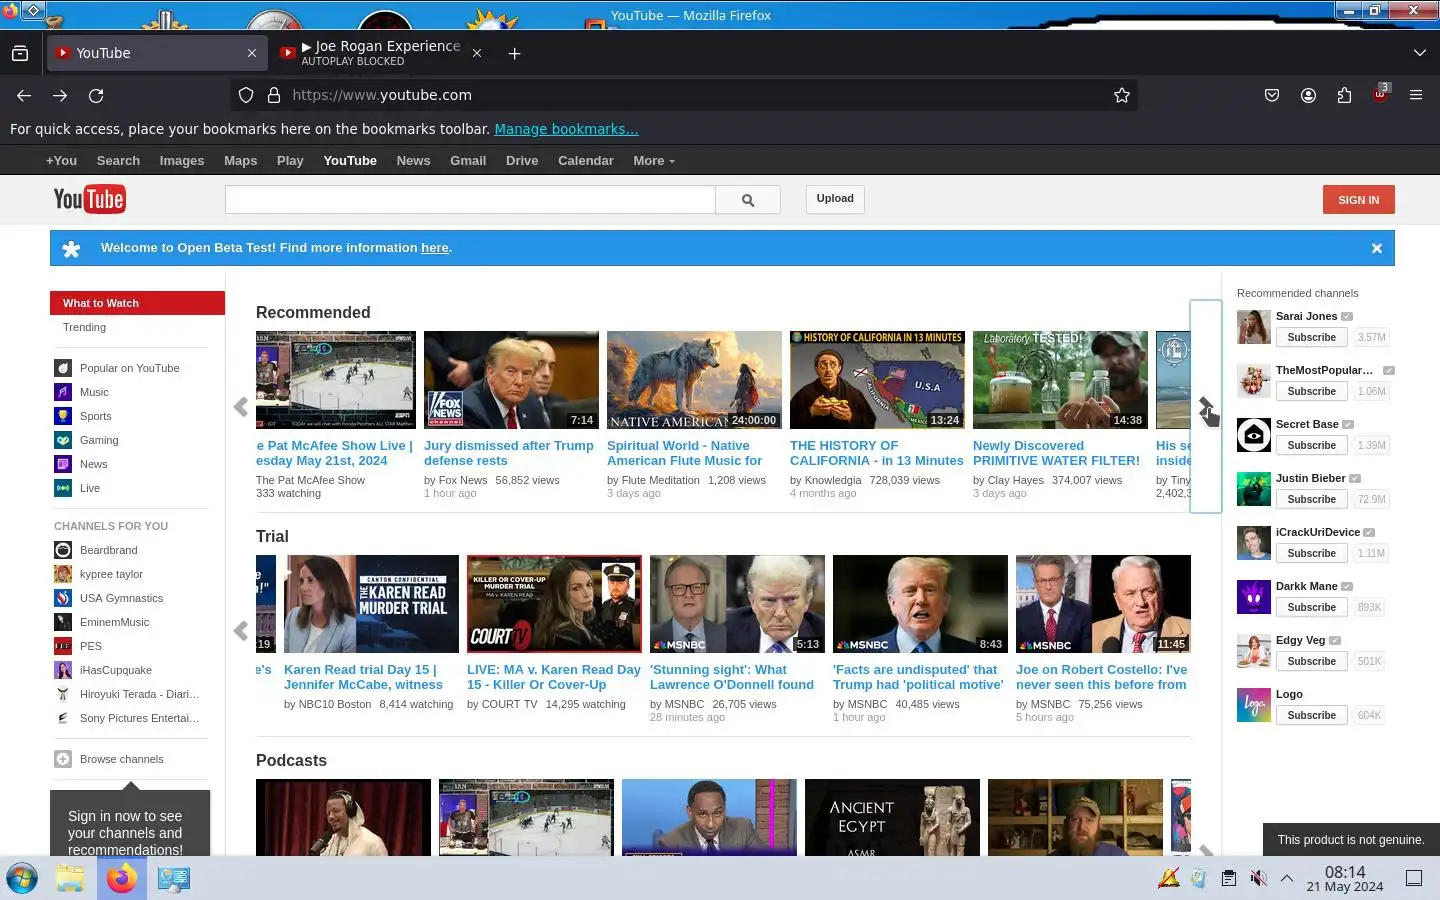Click the red SIGN IN button
The image size is (1440, 900).
click(x=1358, y=199)
